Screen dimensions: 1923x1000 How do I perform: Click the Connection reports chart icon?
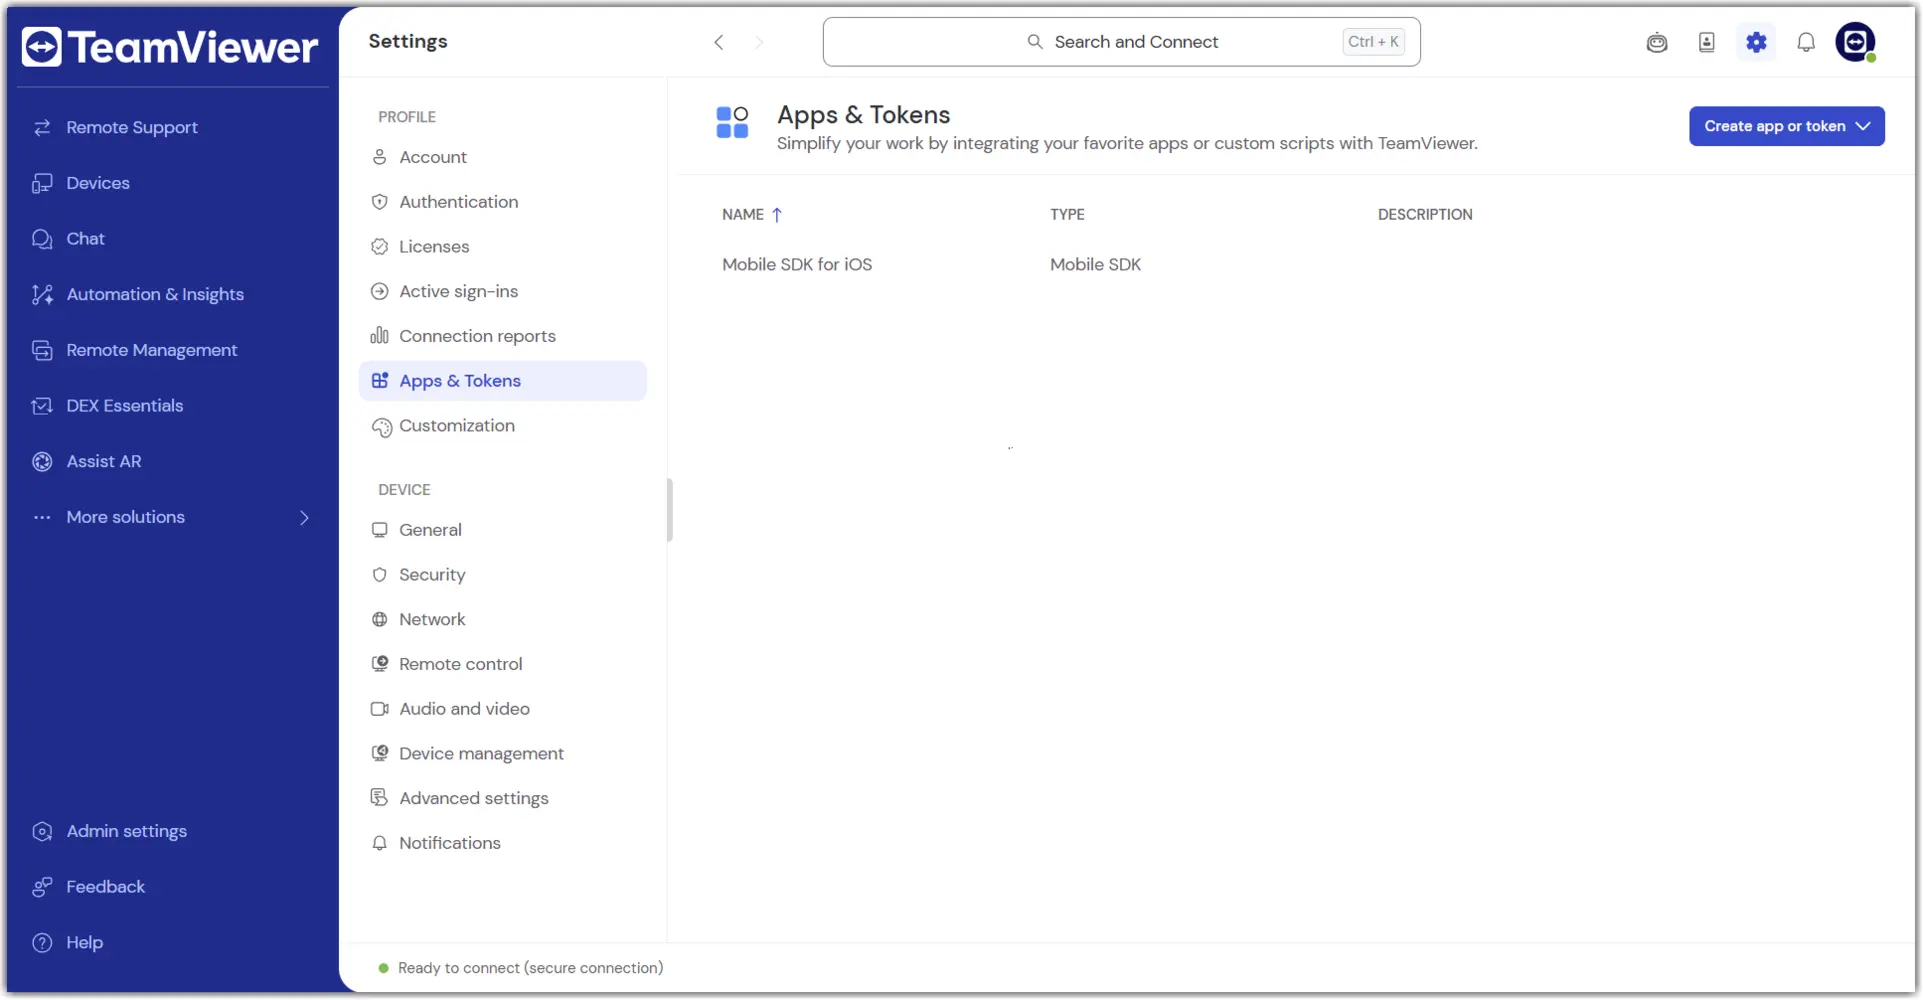pyautogui.click(x=380, y=336)
